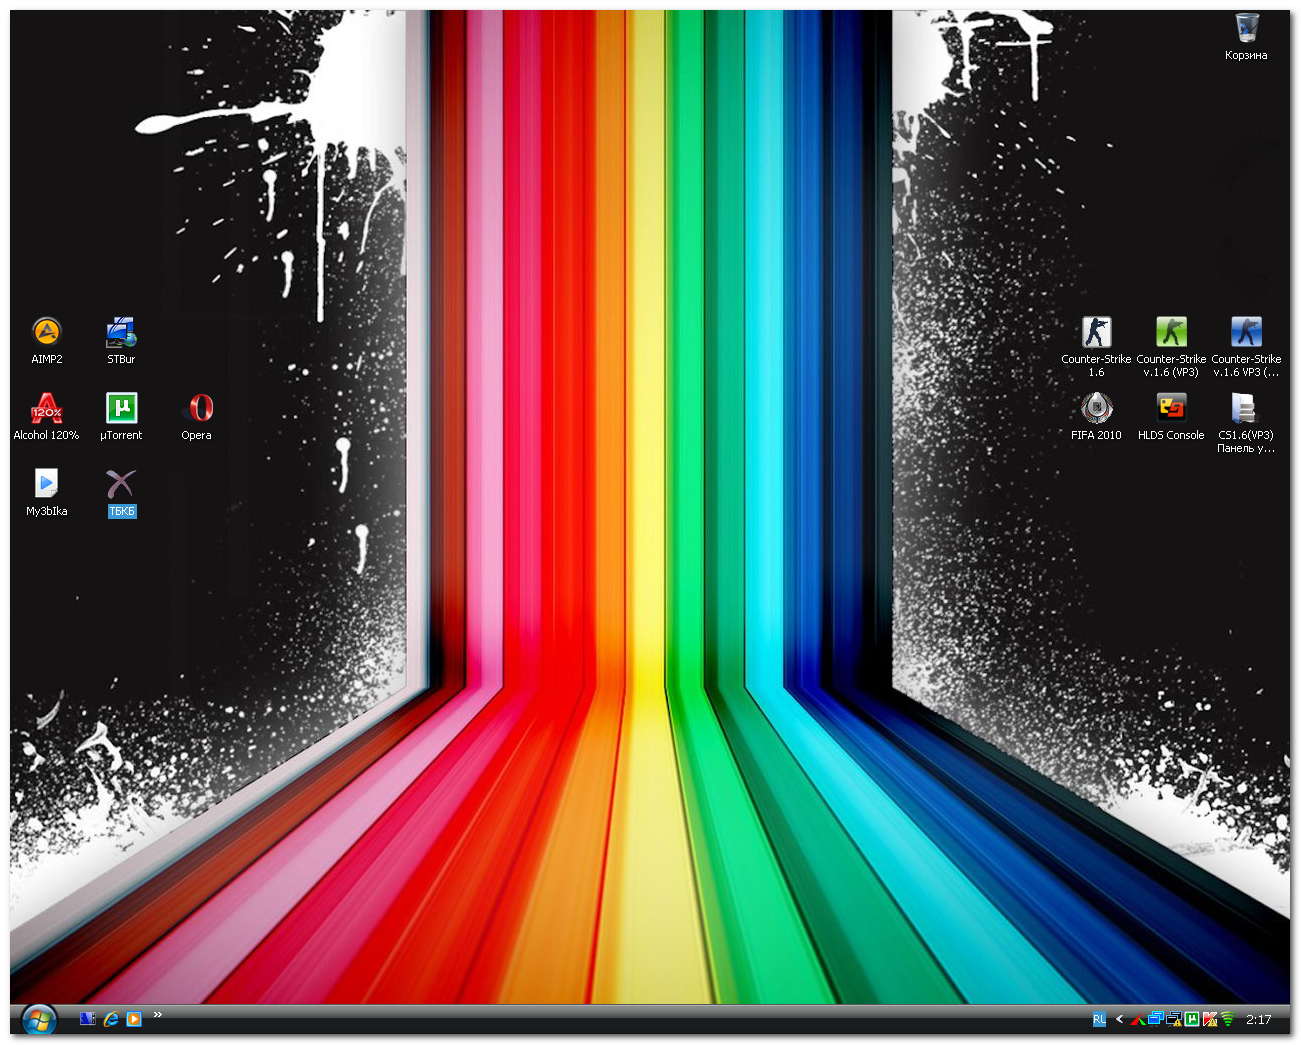Click the highlighted ТБКБ desktop icon
The image size is (1301, 1045).
click(121, 485)
